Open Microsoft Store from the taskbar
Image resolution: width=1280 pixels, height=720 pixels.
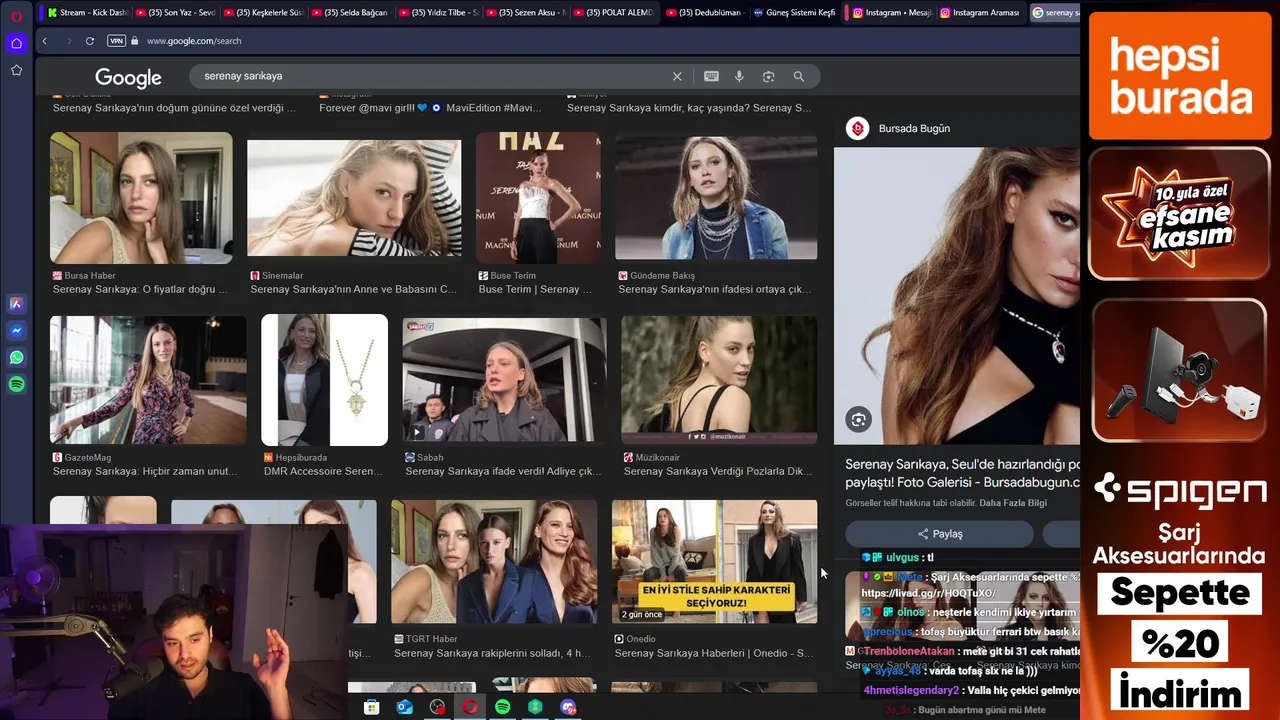click(371, 707)
